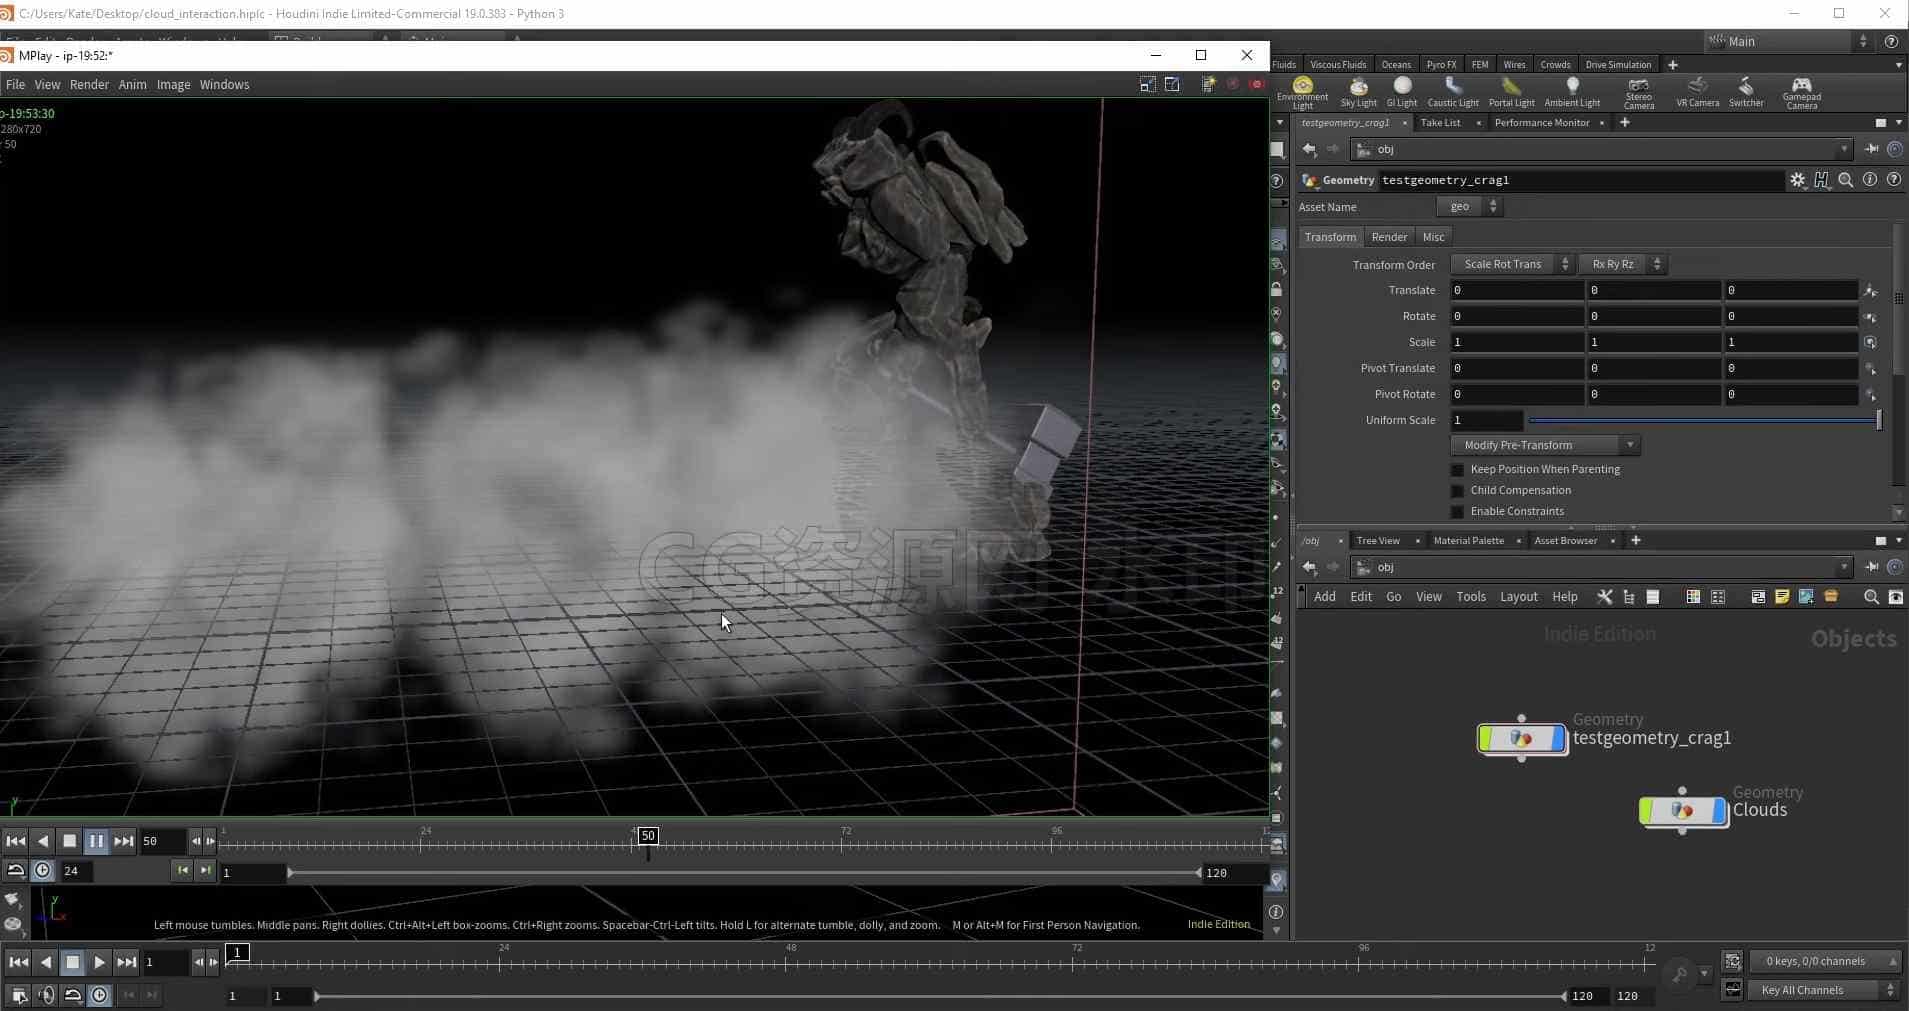Select the Portal Light shelf tool
The height and width of the screenshot is (1011, 1909).
pyautogui.click(x=1511, y=92)
